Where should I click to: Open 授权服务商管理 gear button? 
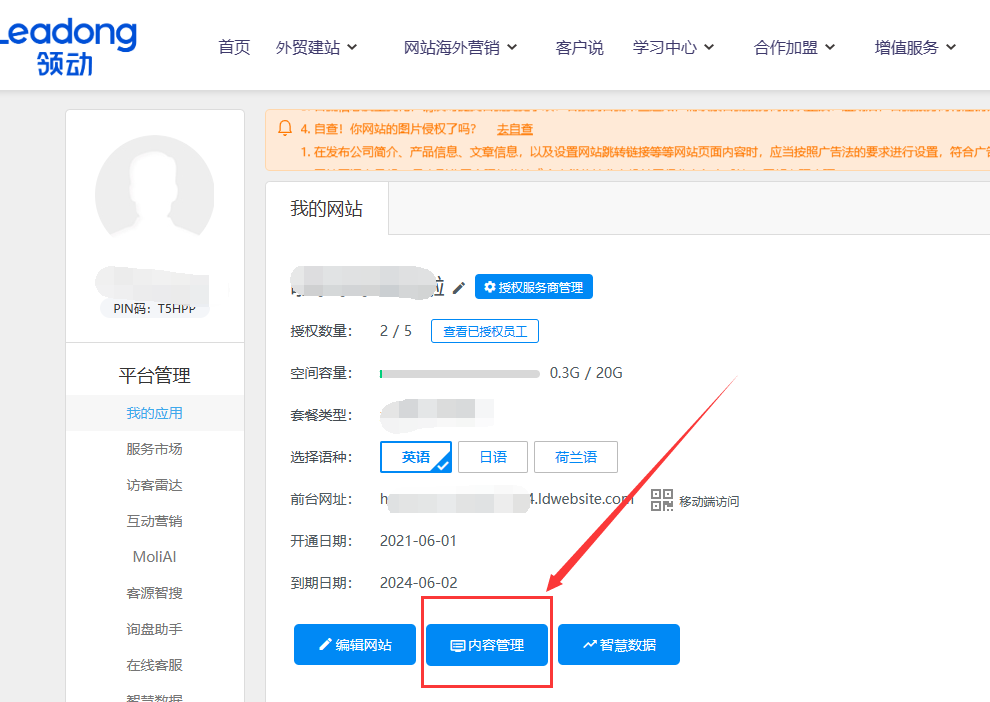click(x=534, y=287)
